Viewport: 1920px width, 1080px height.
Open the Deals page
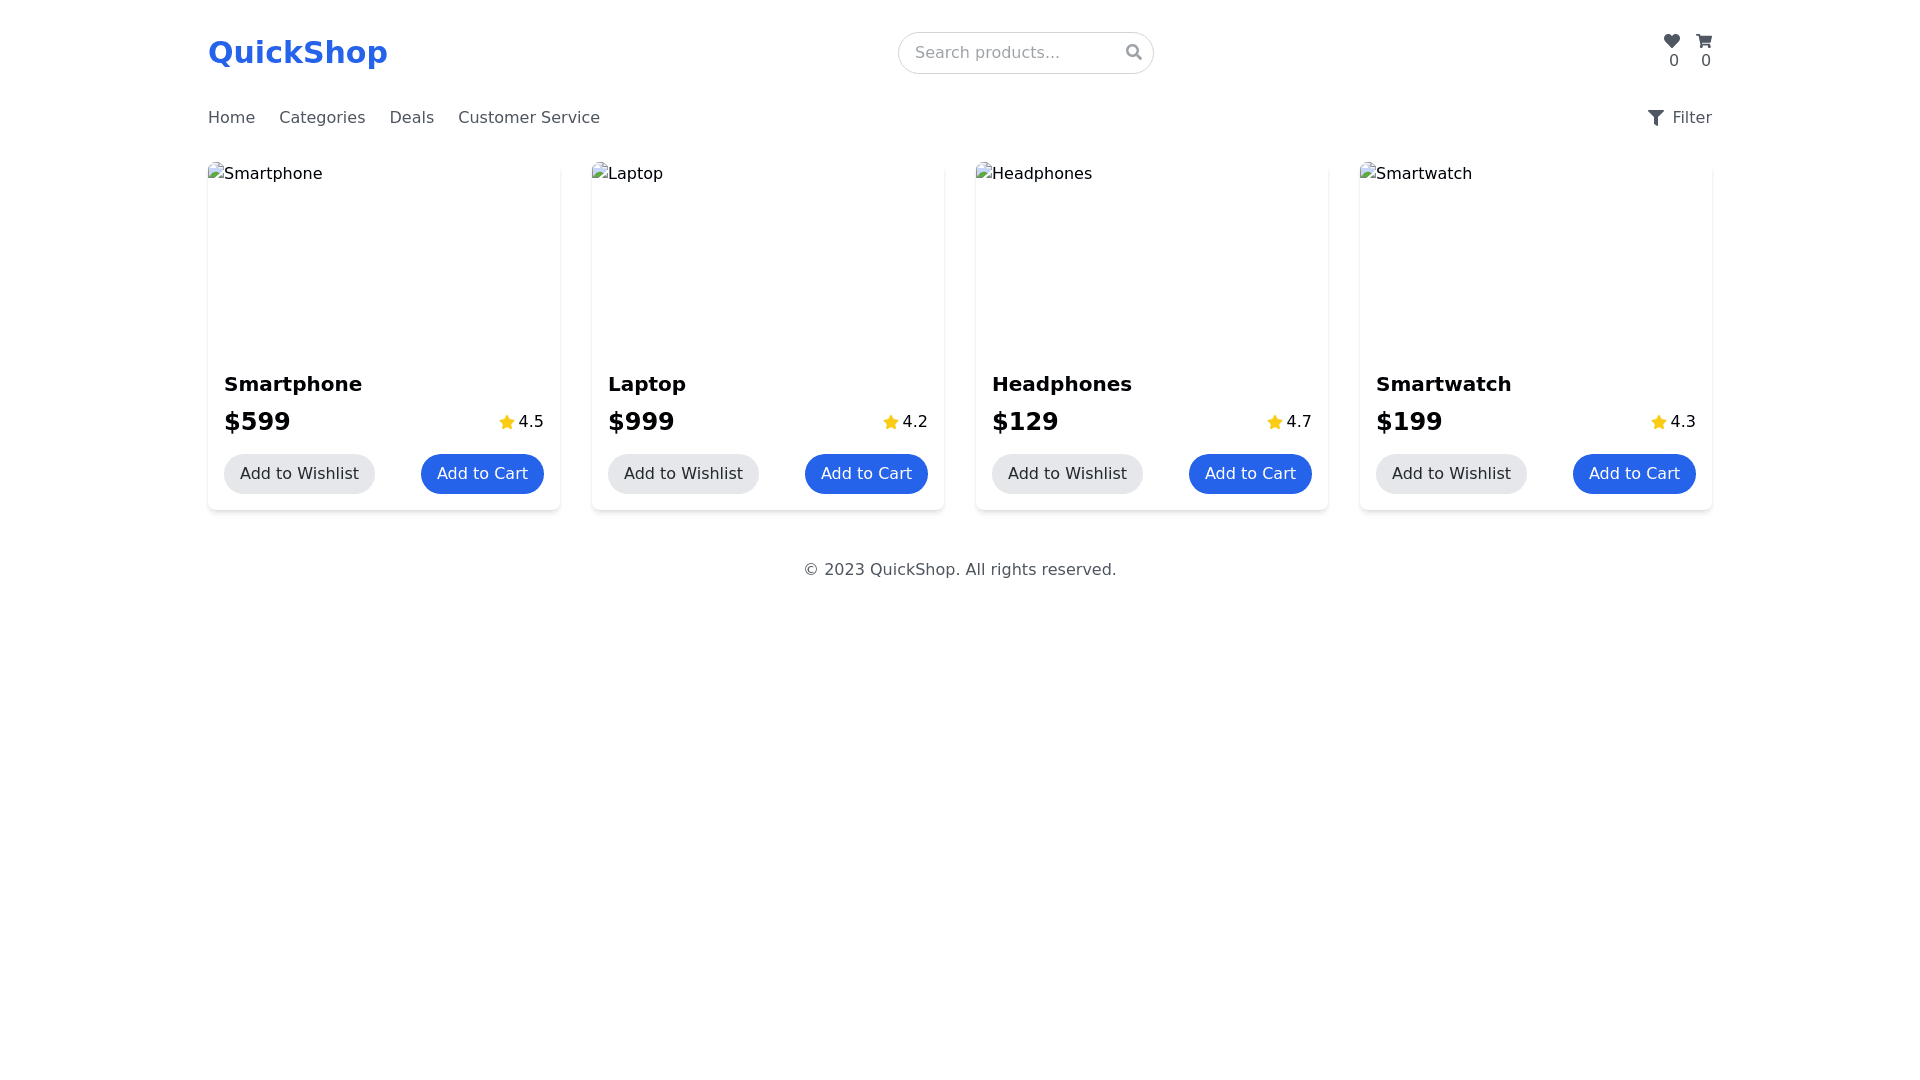pyautogui.click(x=411, y=118)
